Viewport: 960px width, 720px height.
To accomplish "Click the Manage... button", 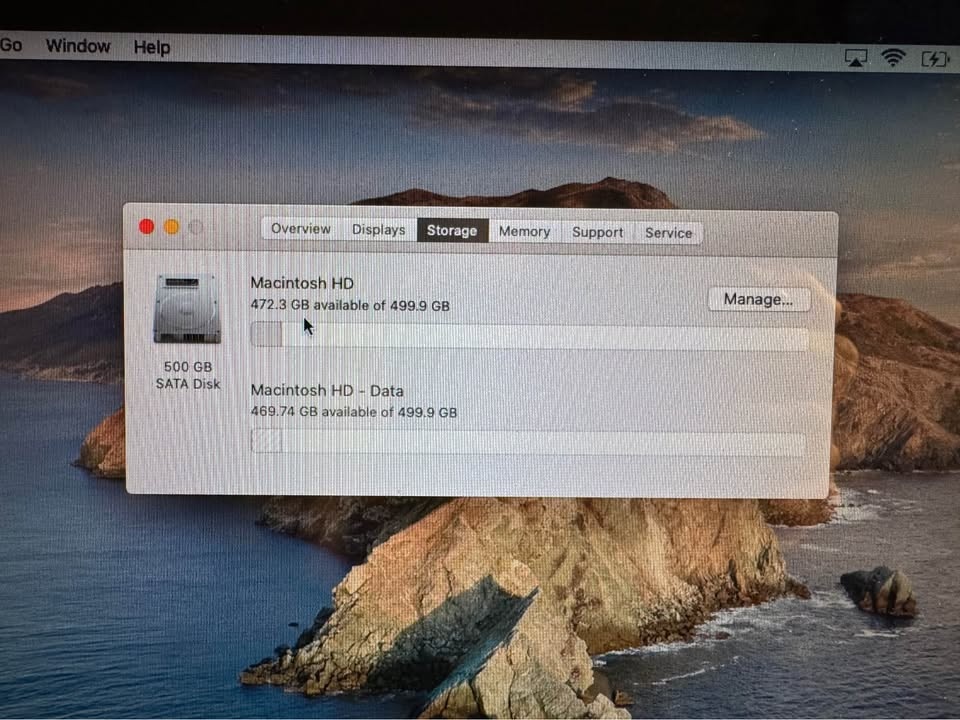I will 759,299.
